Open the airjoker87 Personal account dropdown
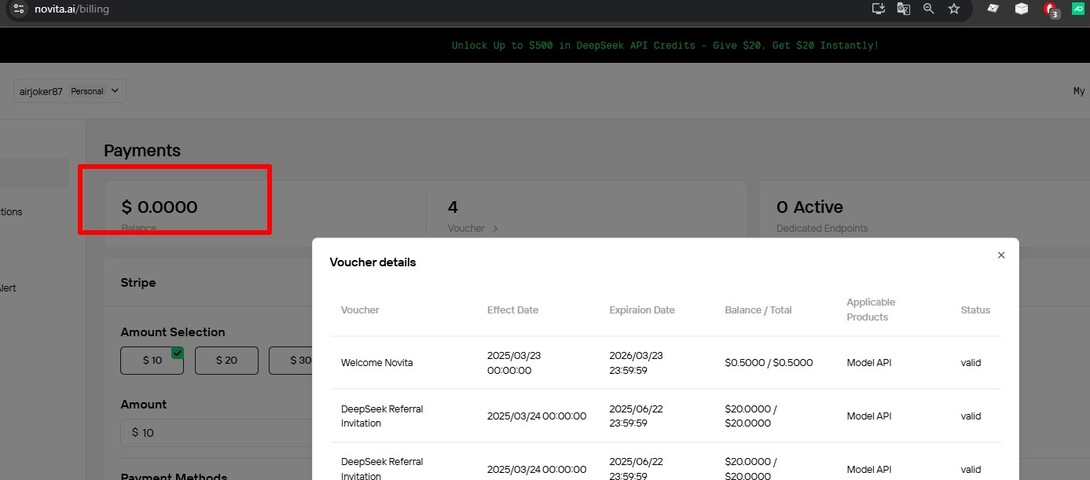1090x480 pixels. coord(70,91)
